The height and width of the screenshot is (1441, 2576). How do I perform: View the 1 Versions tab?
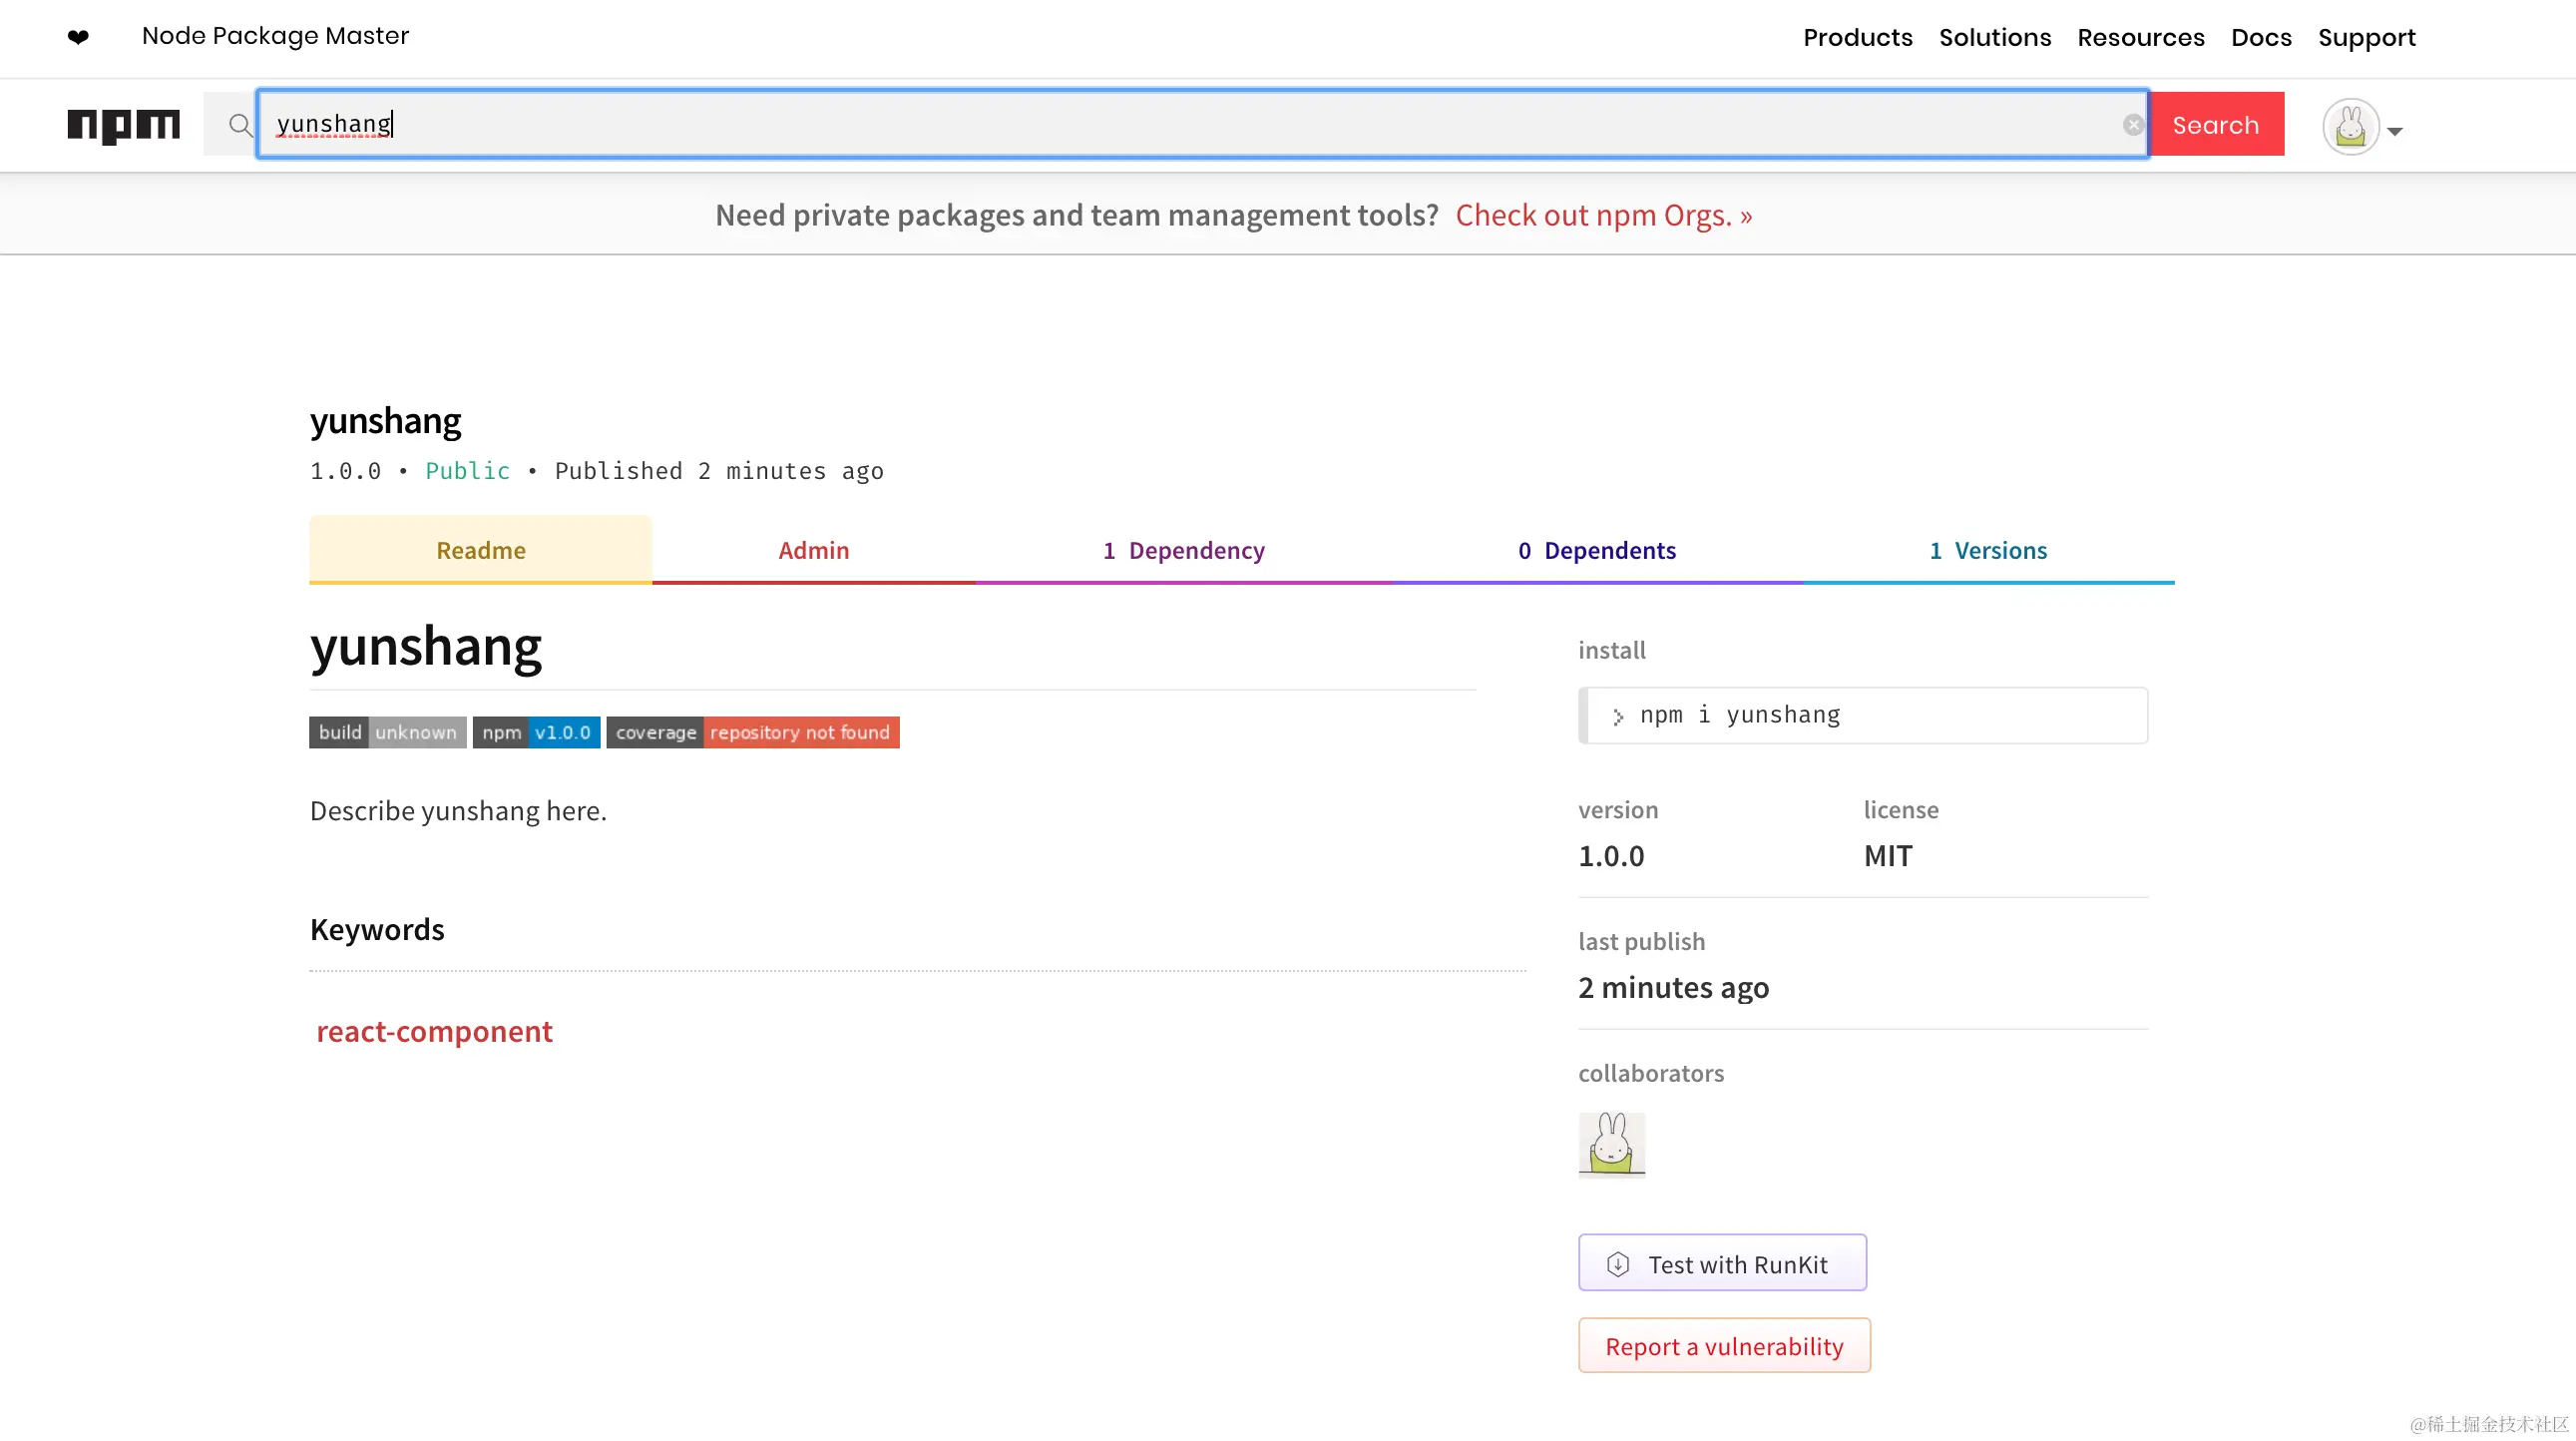(x=1987, y=550)
